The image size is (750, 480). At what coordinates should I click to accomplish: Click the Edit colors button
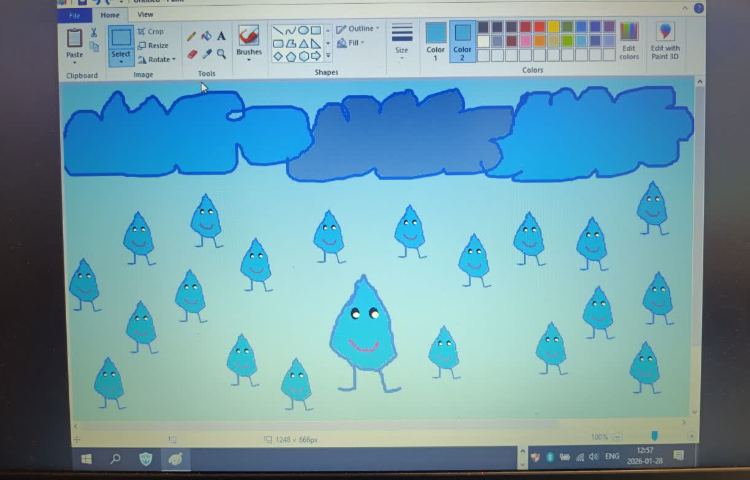point(629,40)
